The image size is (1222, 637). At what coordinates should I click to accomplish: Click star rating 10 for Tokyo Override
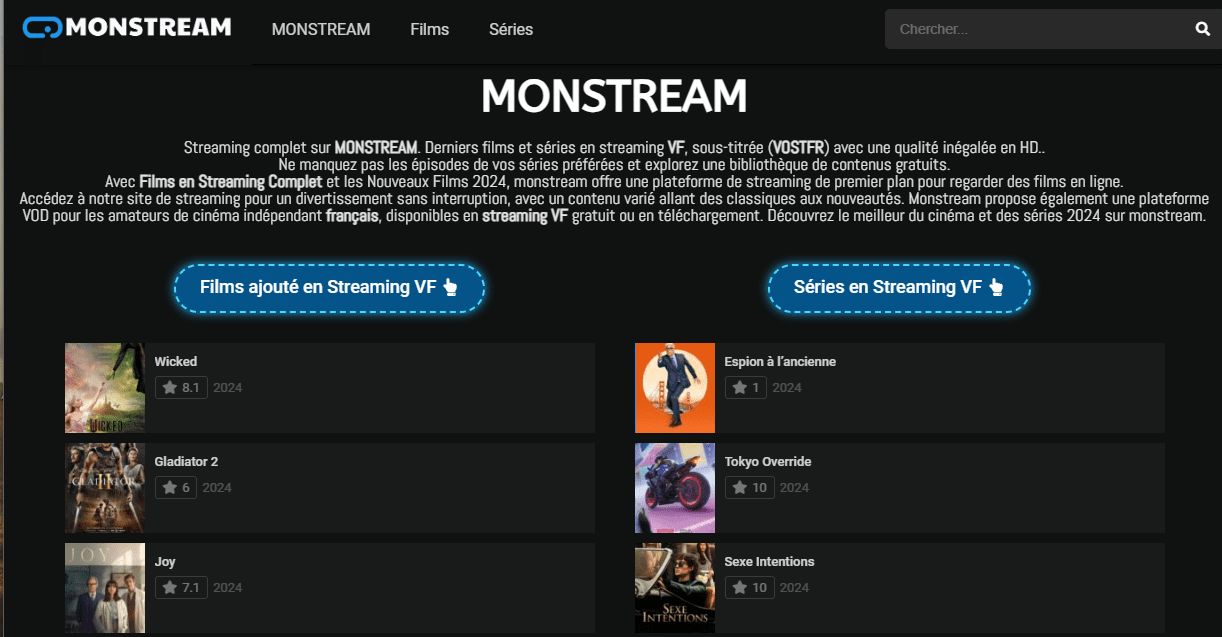[x=750, y=487]
